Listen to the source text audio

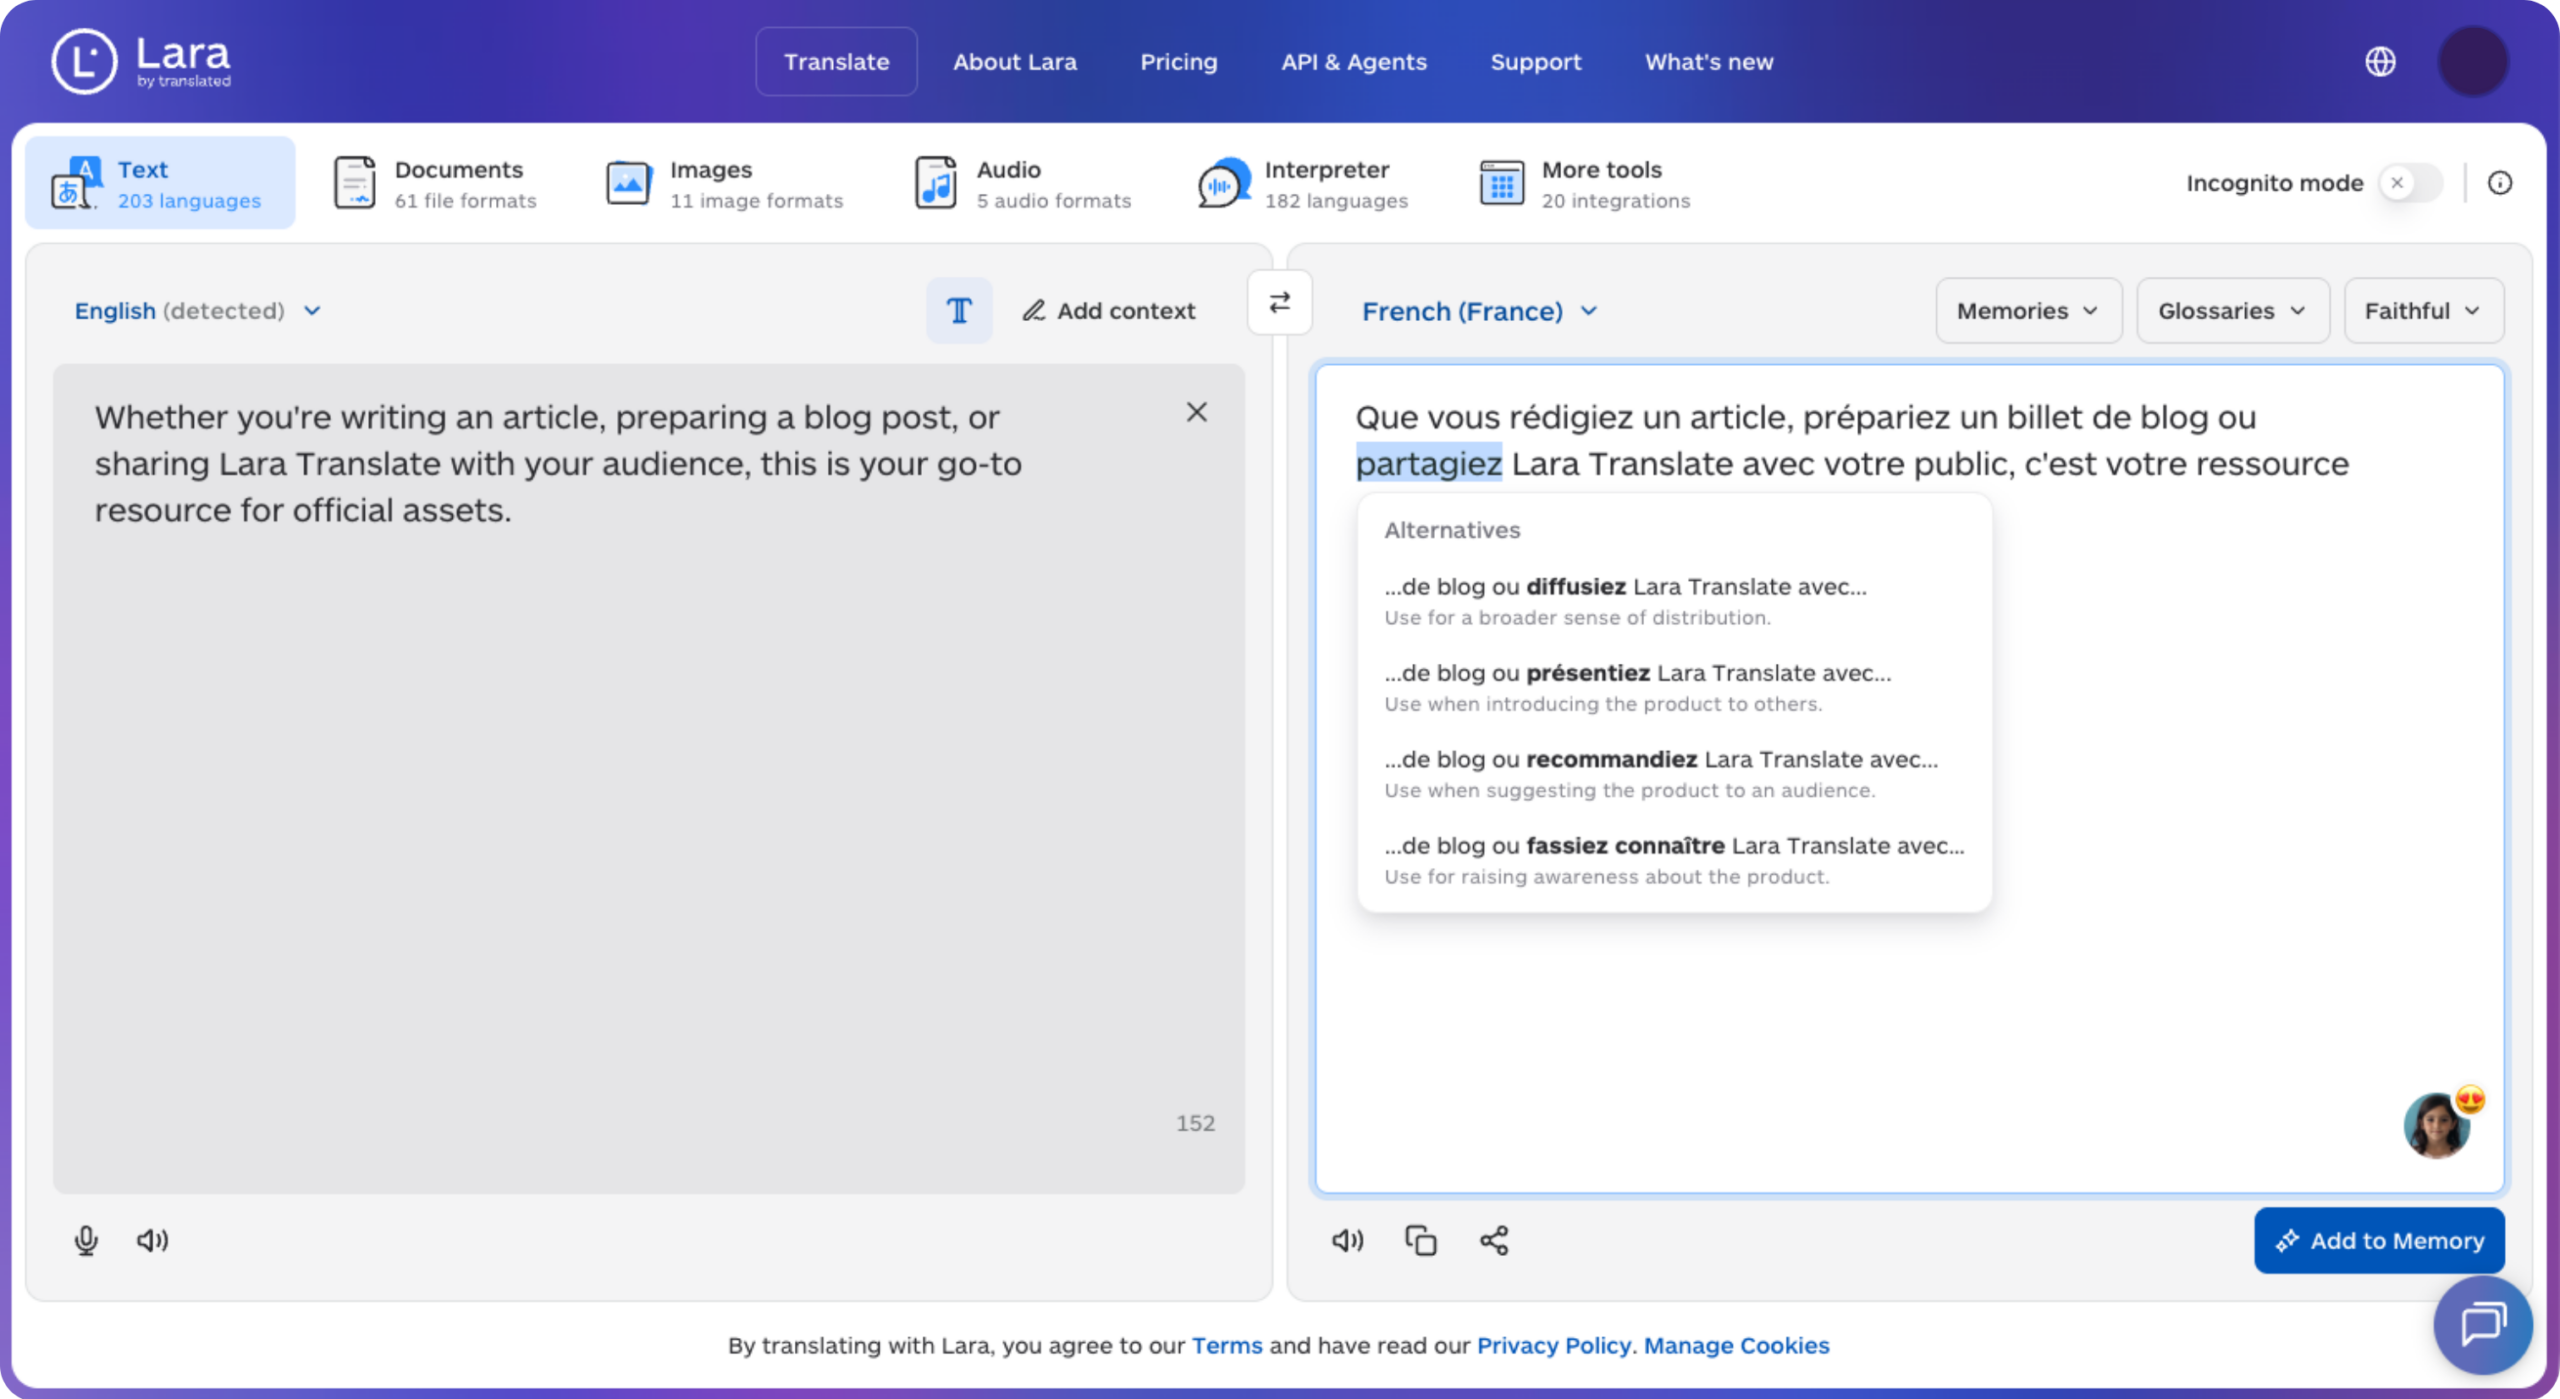pos(152,1240)
